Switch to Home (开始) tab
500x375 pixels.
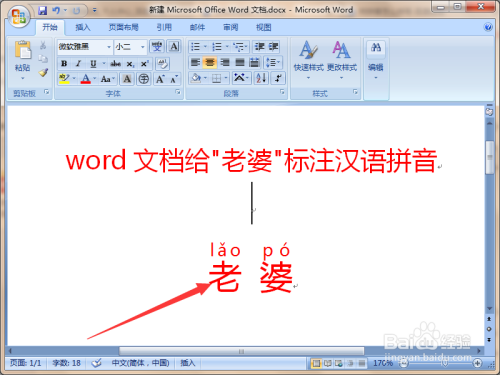[x=50, y=27]
